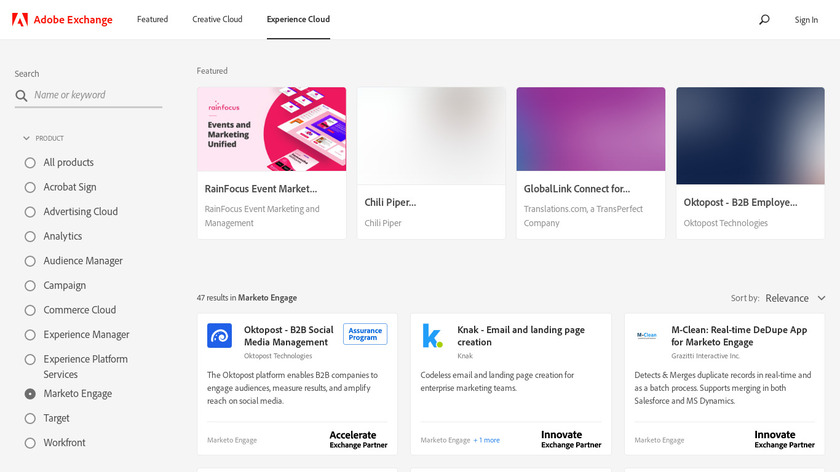Viewport: 840px width, 472px height.
Task: Open the Chili Piper featured card image
Action: pos(431,136)
